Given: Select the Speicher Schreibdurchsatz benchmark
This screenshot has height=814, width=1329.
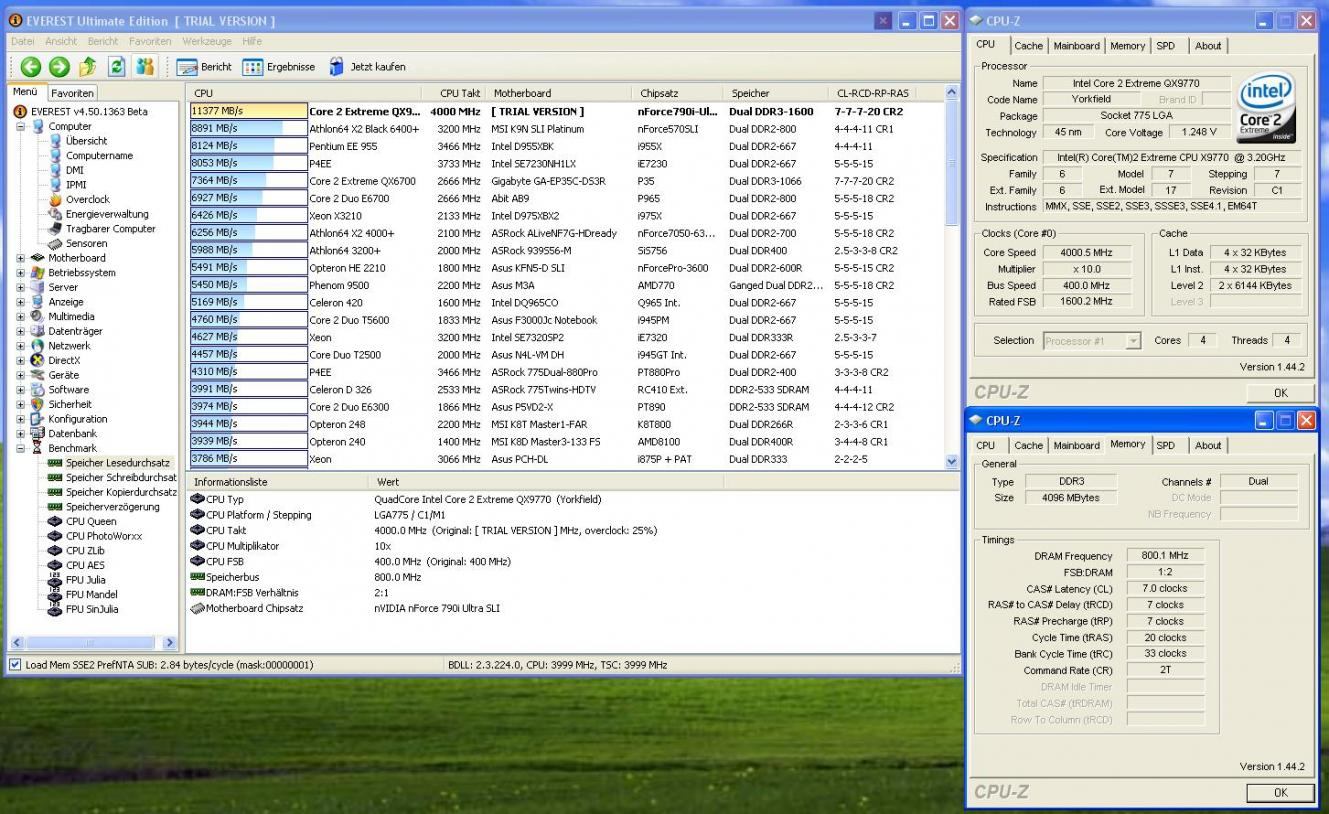Looking at the screenshot, I should [120, 478].
